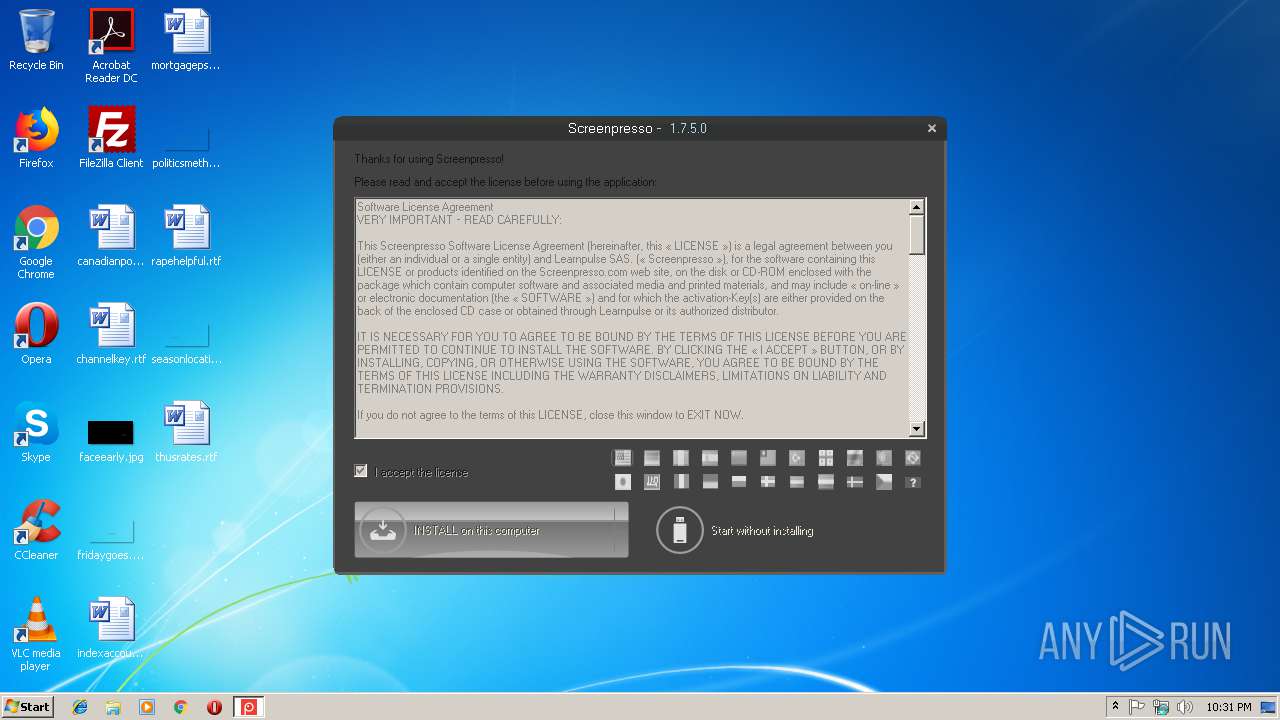Select the canadianpo document icon
This screenshot has width=1280, height=720.
(111, 236)
